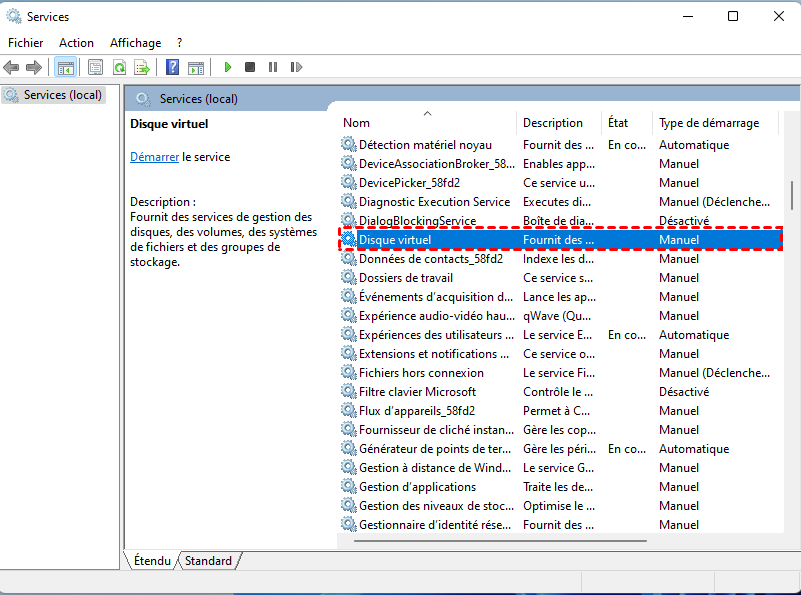Open the Affichage menu

click(x=135, y=43)
